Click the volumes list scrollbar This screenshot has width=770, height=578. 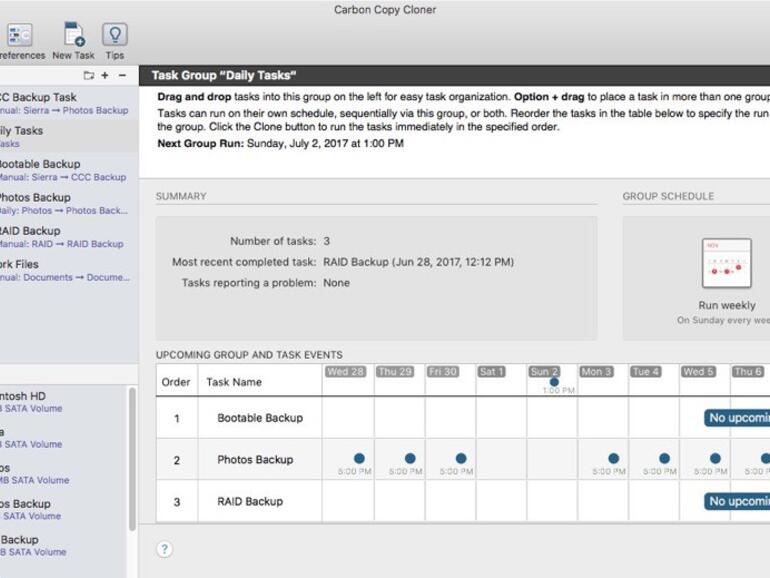[x=132, y=459]
